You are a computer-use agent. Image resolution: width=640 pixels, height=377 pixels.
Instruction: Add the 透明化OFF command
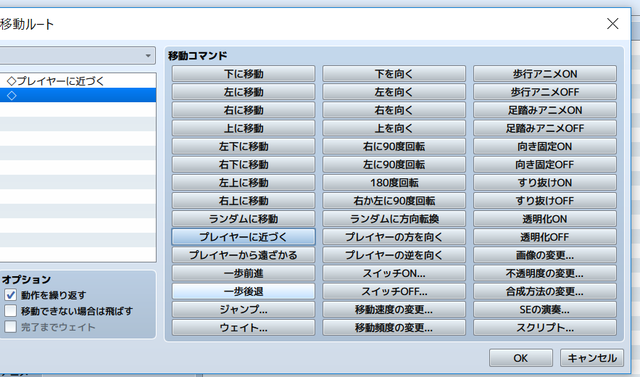pos(544,237)
